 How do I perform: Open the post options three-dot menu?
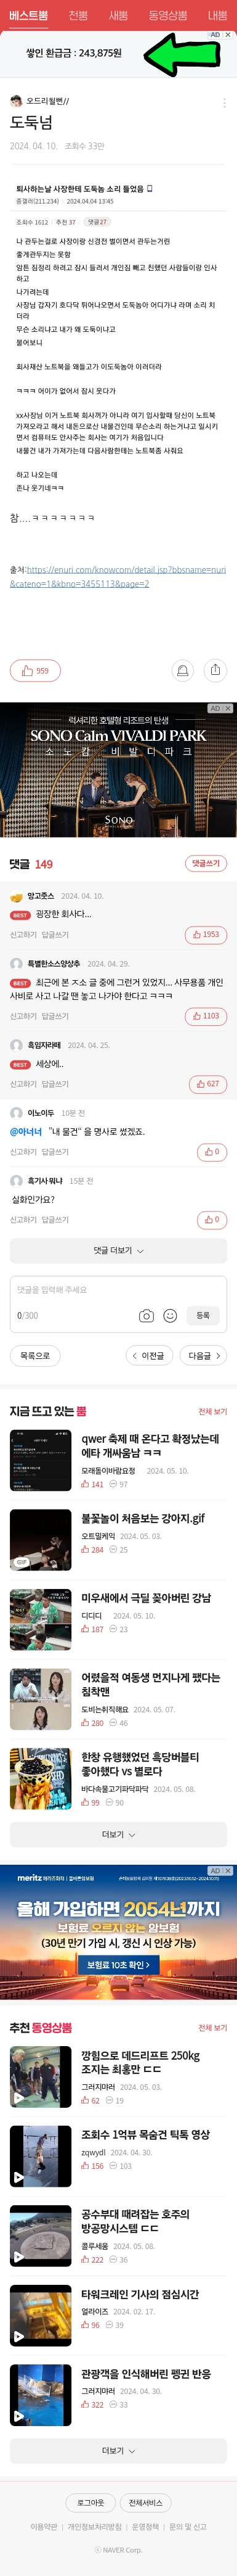point(224,102)
